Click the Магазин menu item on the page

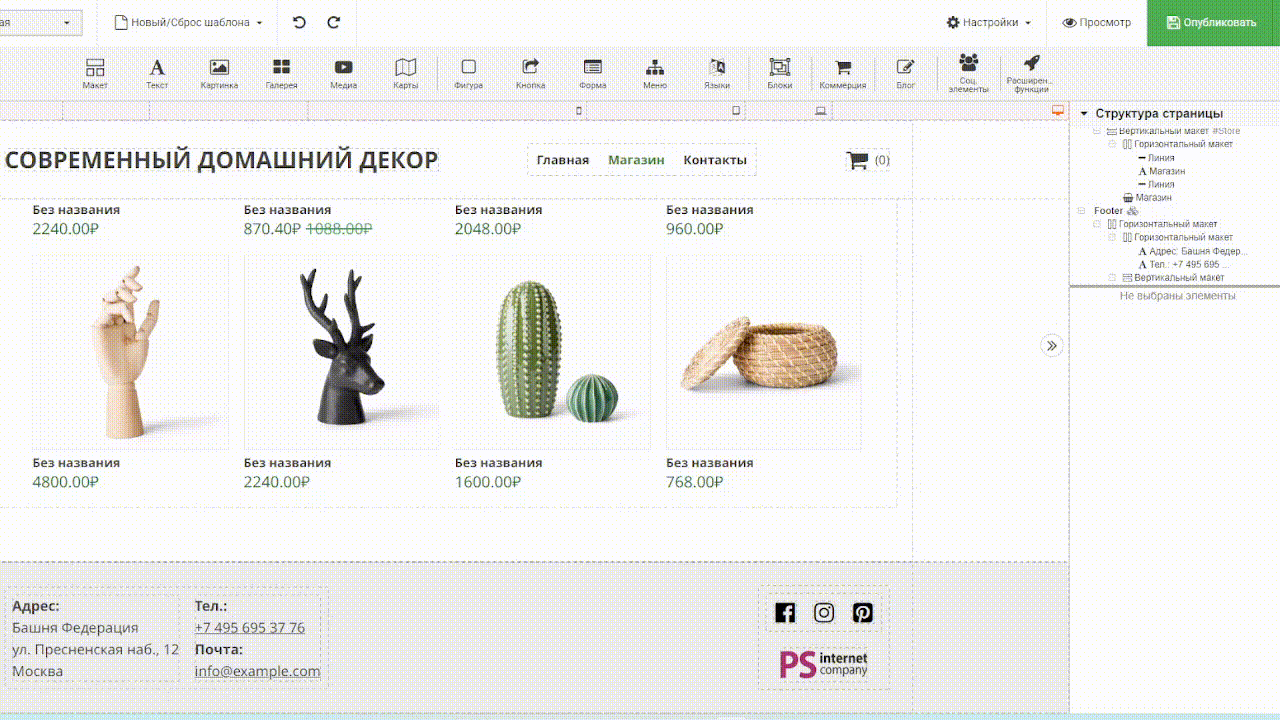(636, 160)
